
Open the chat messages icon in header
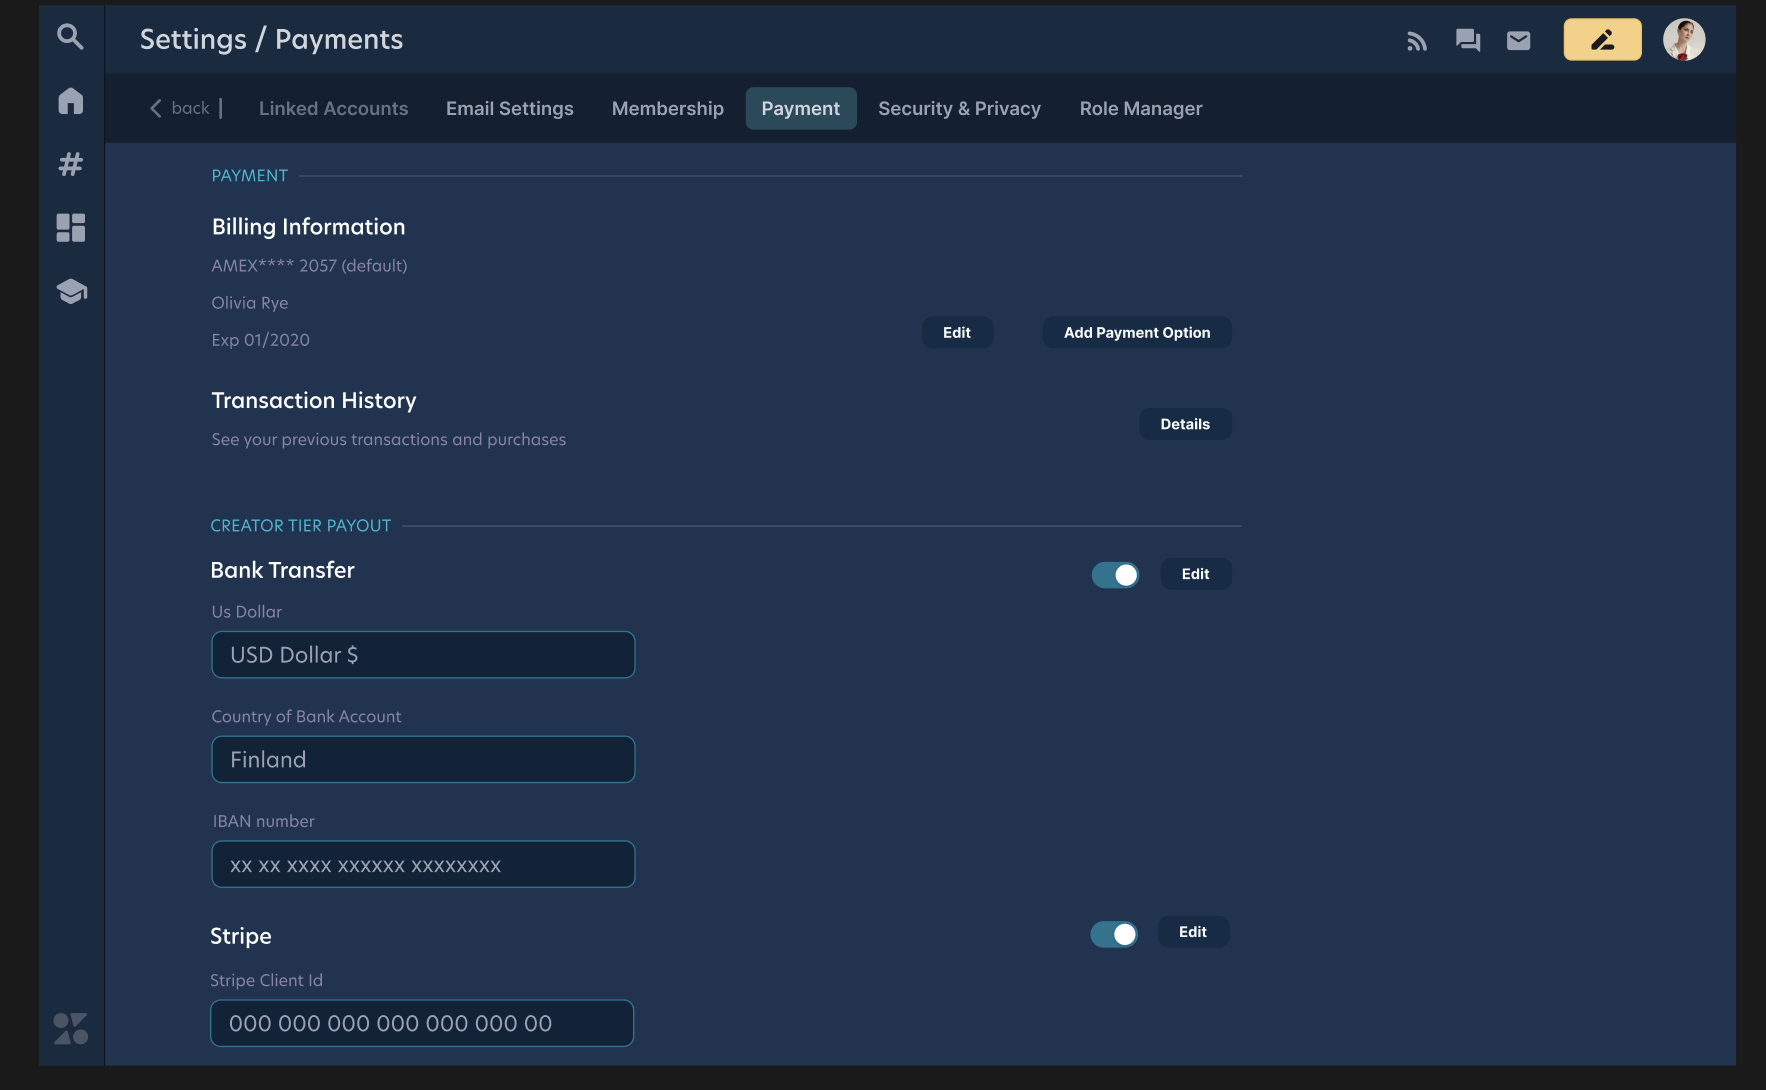(x=1467, y=40)
